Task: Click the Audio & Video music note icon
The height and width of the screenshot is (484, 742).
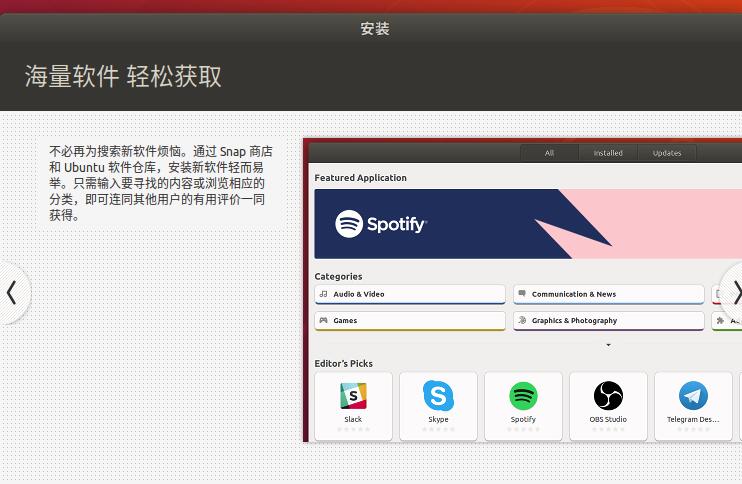Action: click(323, 294)
